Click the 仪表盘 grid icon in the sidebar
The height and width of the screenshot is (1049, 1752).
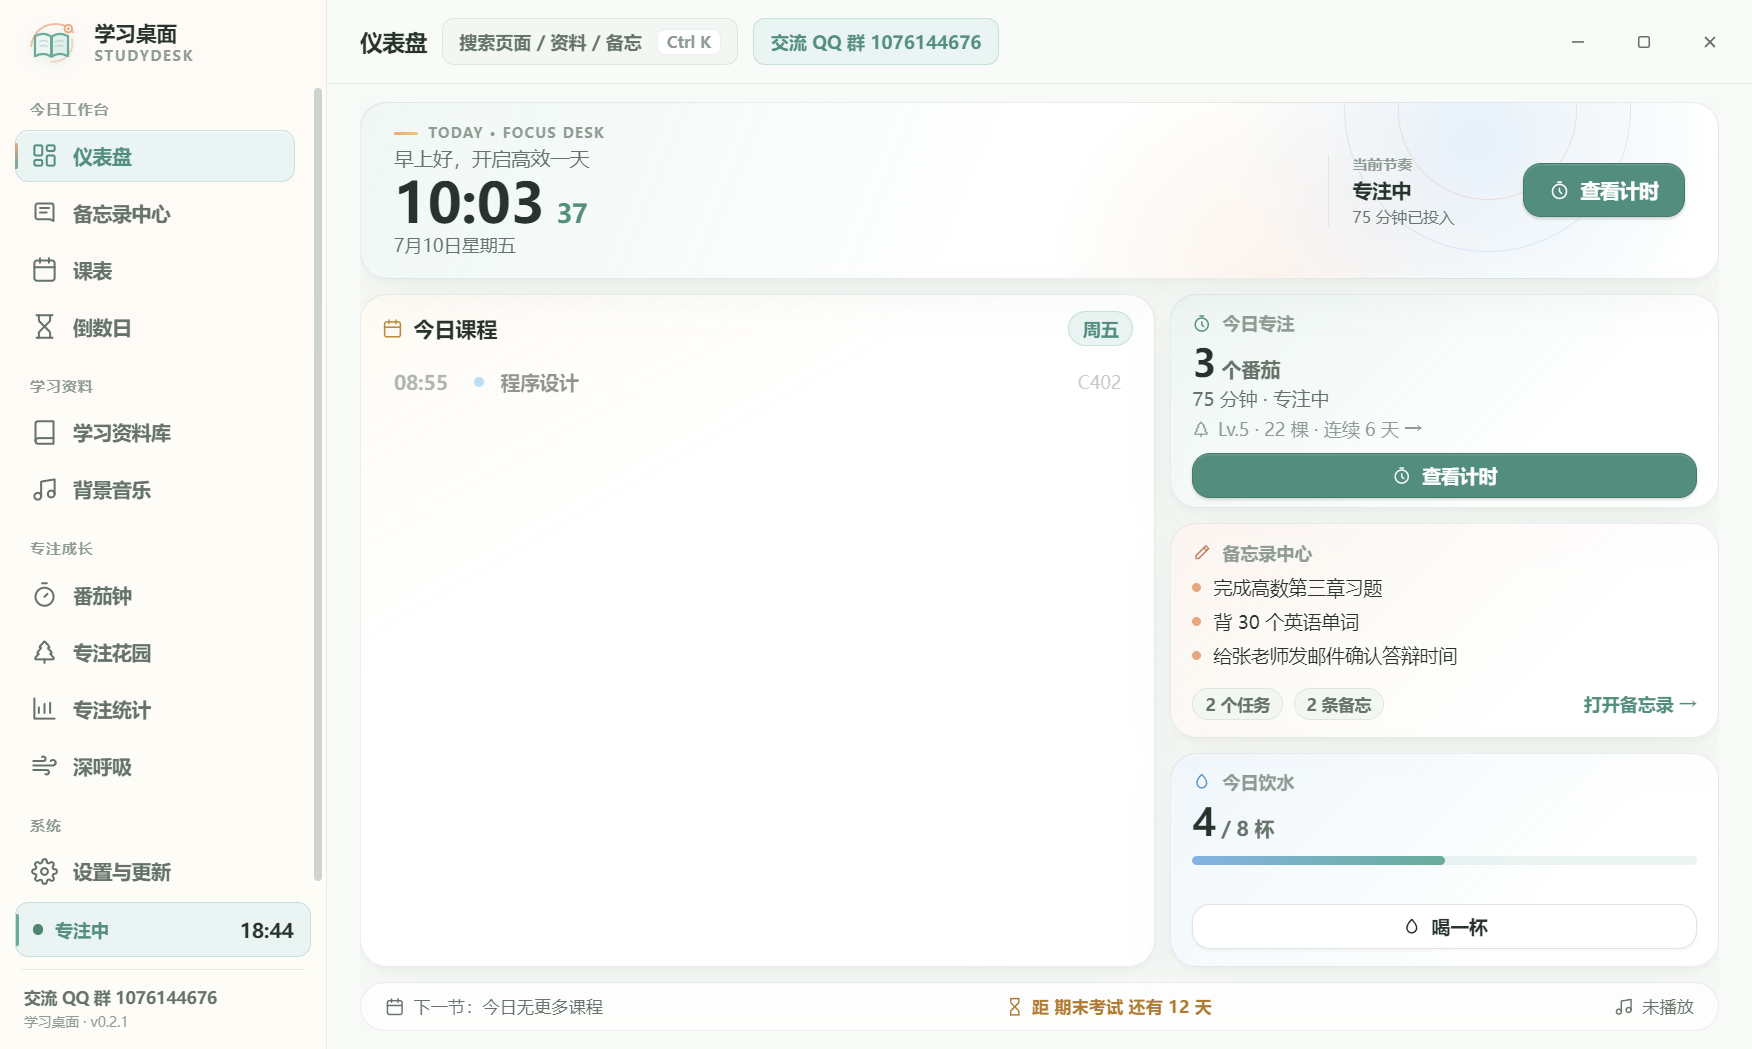point(44,156)
